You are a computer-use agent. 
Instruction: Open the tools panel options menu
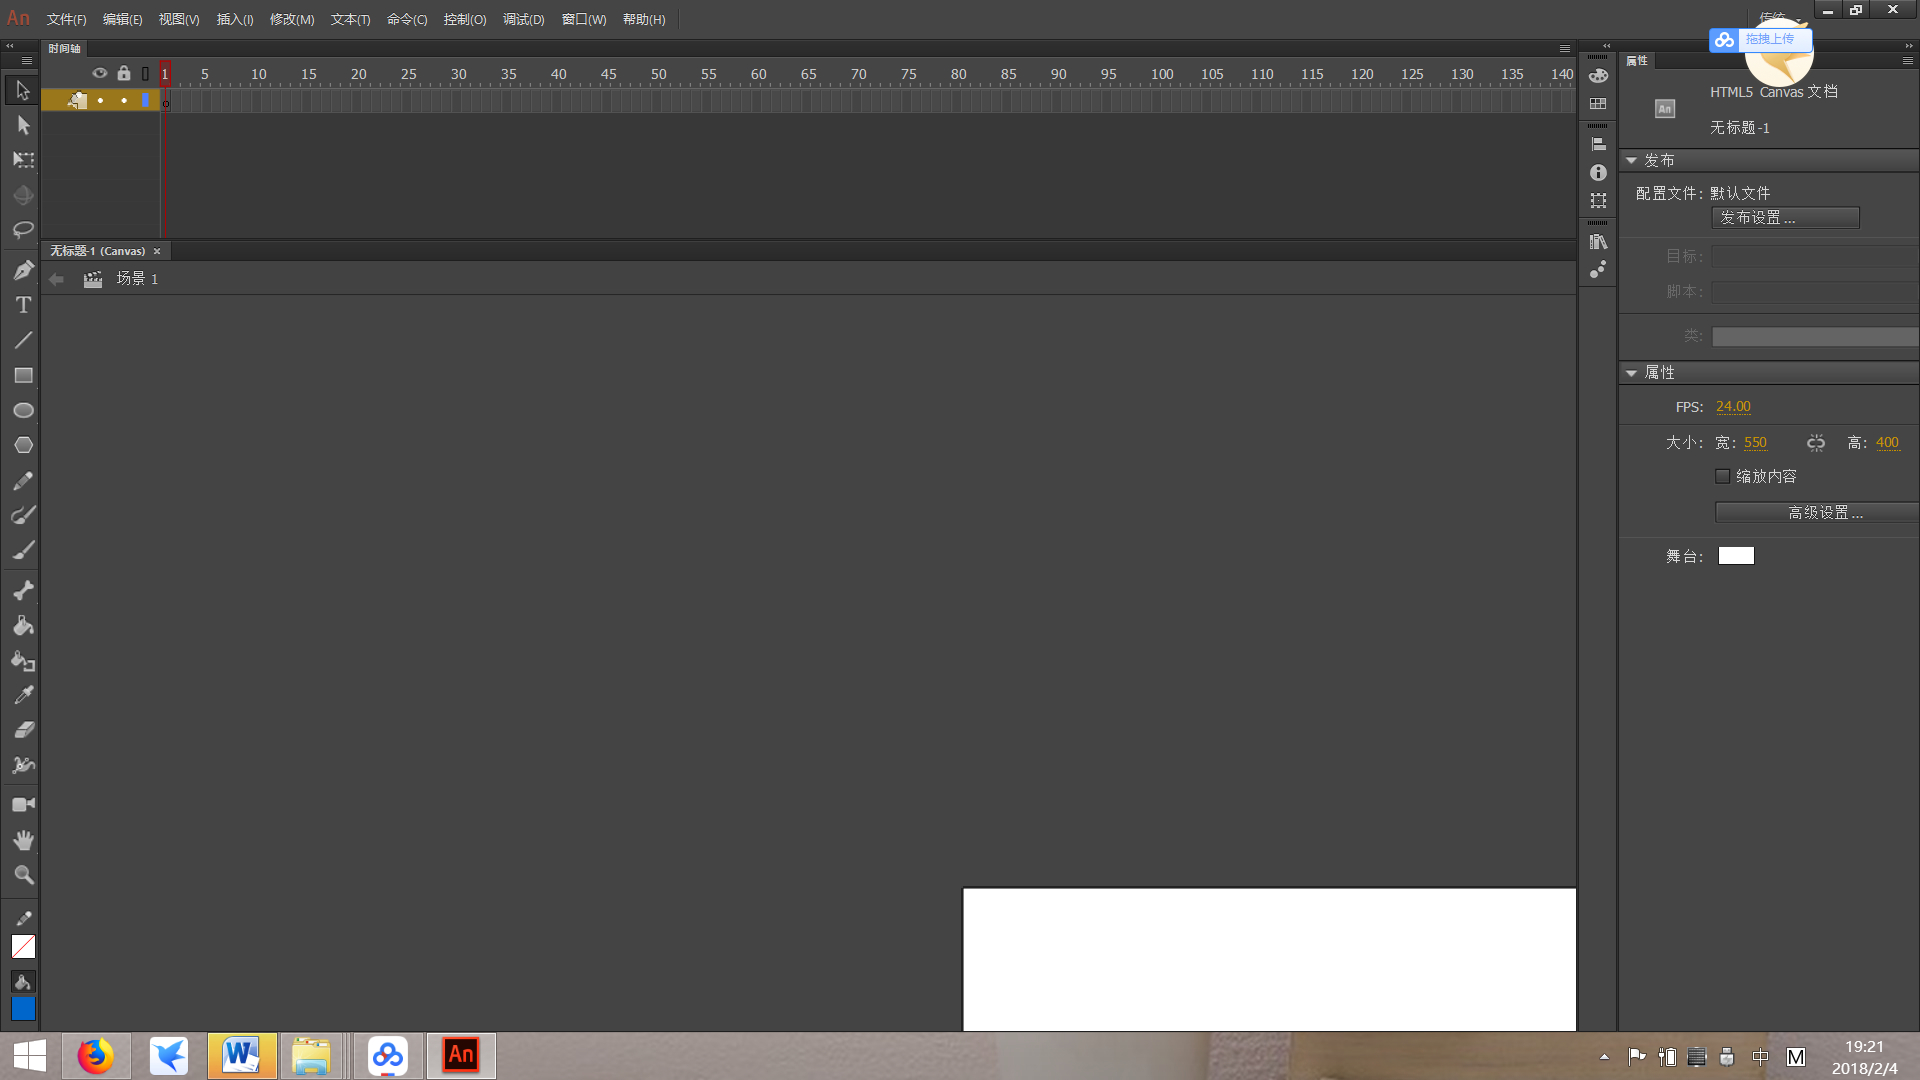coord(27,61)
